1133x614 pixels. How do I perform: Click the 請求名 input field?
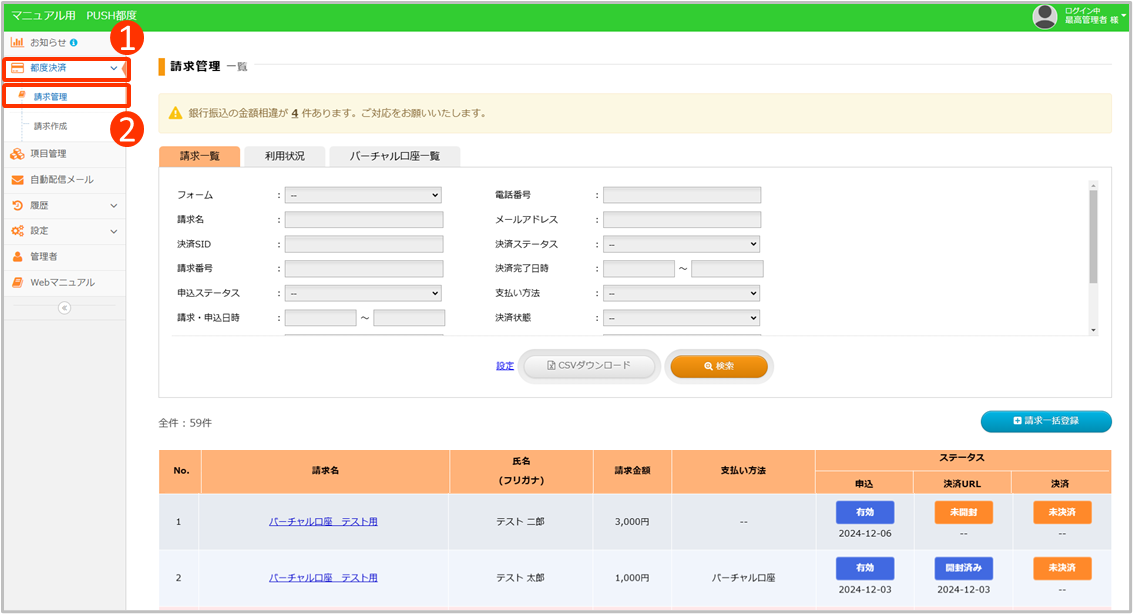[363, 220]
